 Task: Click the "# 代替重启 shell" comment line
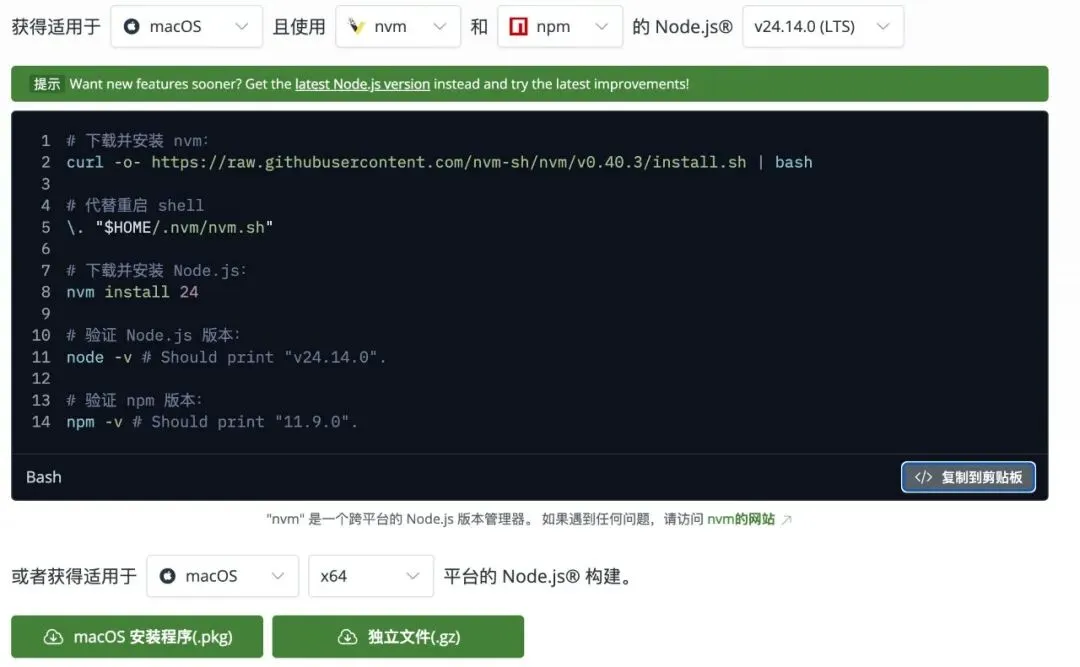135,205
